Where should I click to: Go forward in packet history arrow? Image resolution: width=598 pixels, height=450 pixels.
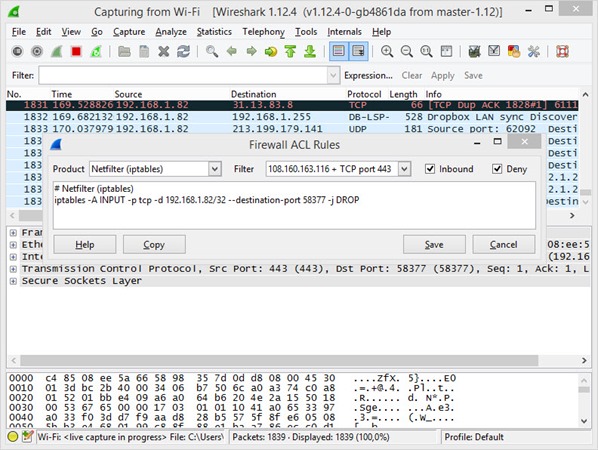251,51
